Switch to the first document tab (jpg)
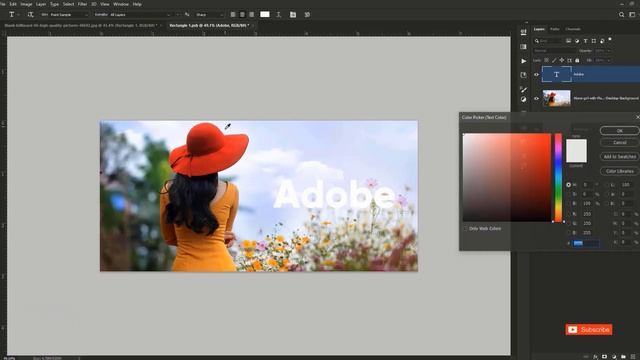 pyautogui.click(x=80, y=25)
